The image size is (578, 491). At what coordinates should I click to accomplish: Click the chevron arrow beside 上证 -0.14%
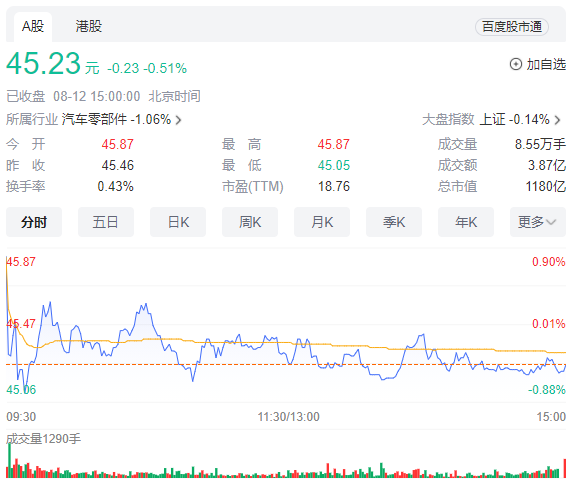(x=557, y=120)
